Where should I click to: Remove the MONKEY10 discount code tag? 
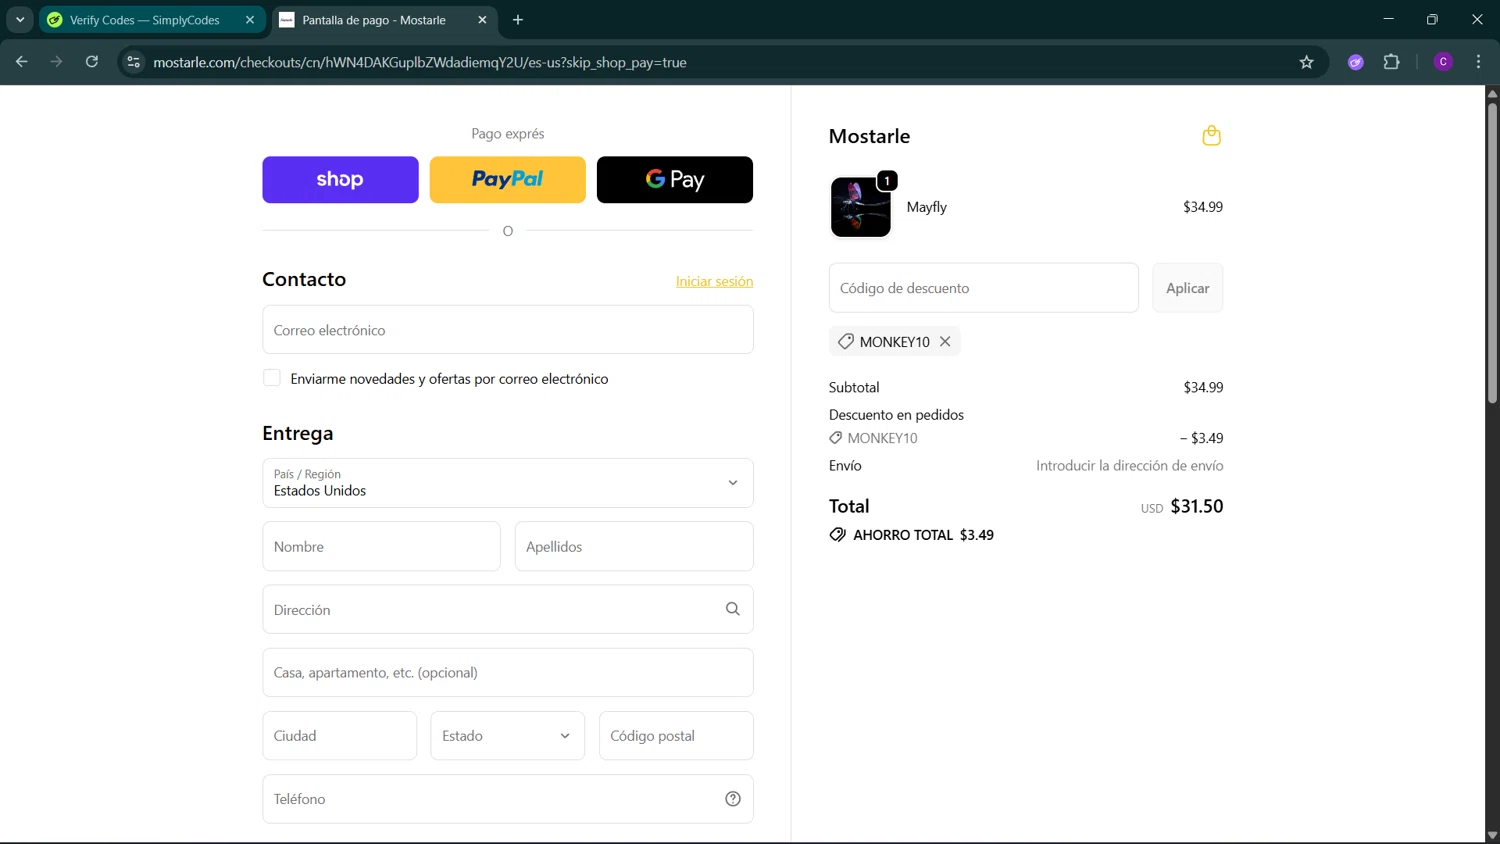[x=945, y=342]
